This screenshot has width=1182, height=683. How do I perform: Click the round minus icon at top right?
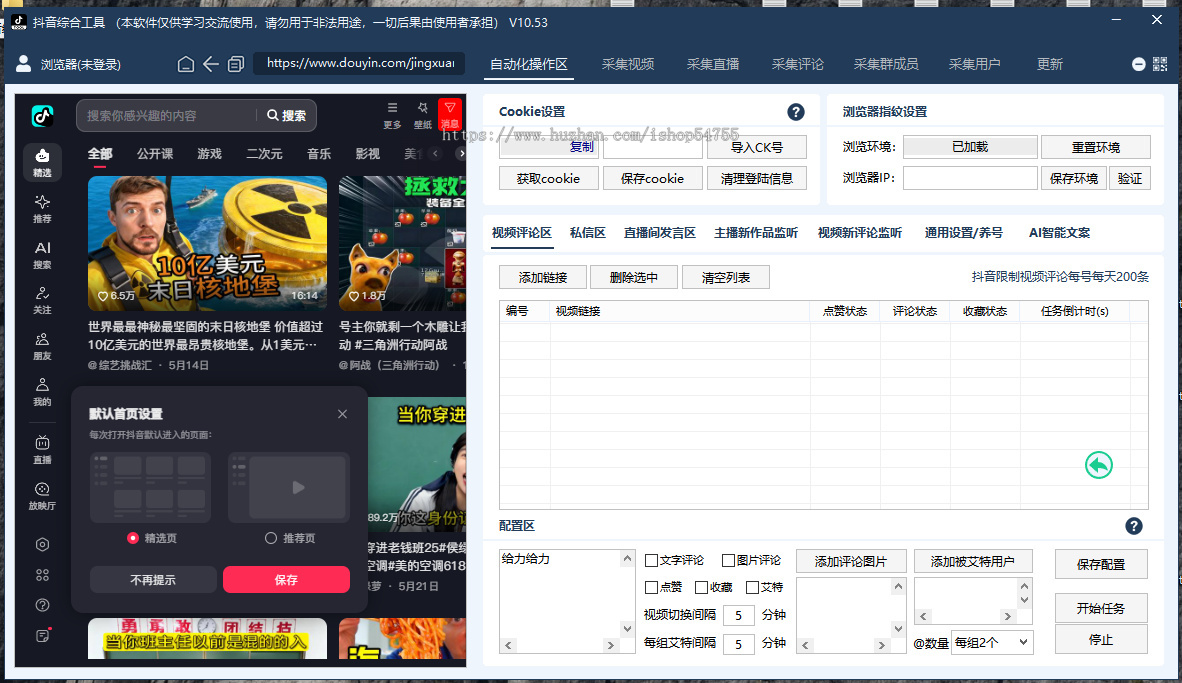(1139, 64)
